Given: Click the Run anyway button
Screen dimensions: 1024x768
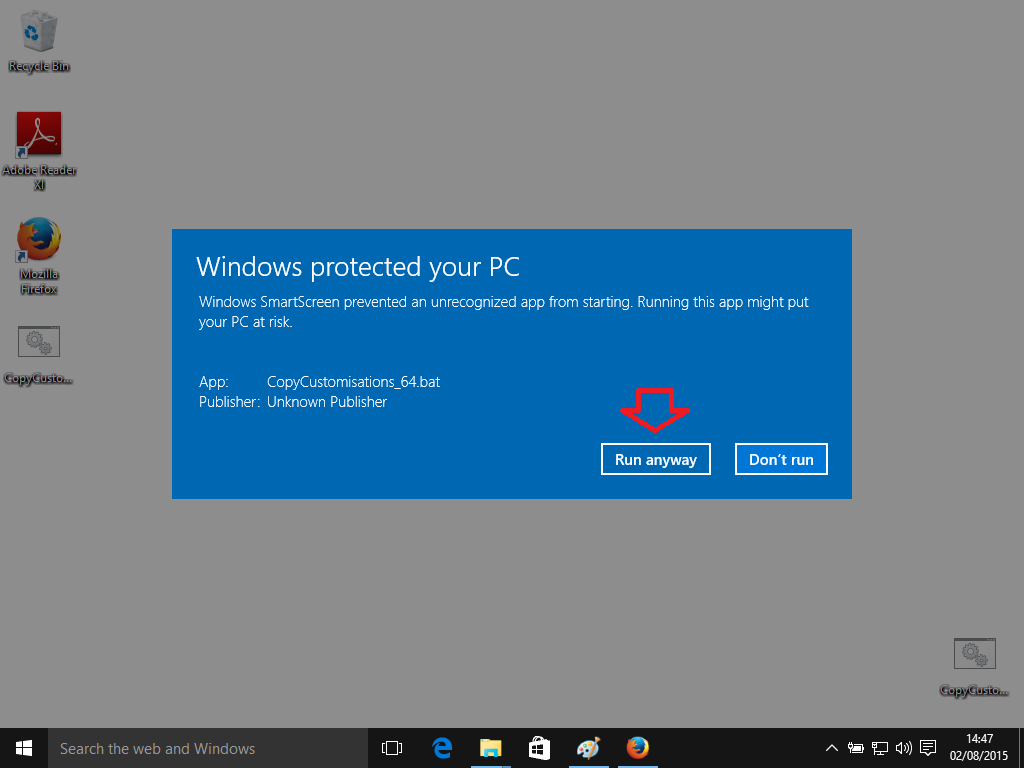Looking at the screenshot, I should point(656,459).
